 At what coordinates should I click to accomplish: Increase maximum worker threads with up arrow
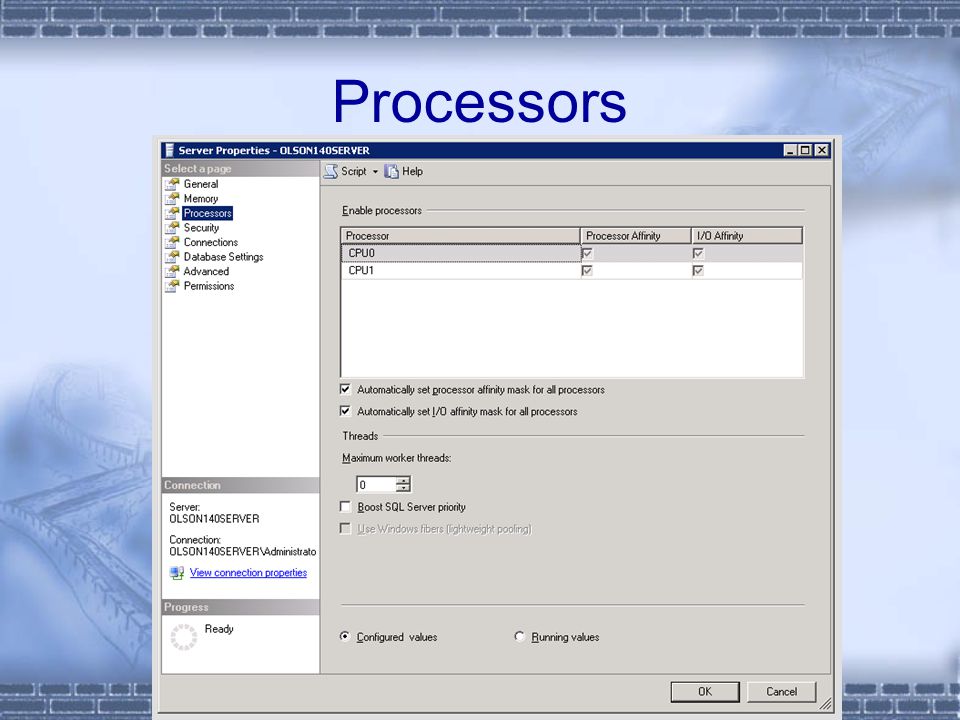pyautogui.click(x=403, y=481)
